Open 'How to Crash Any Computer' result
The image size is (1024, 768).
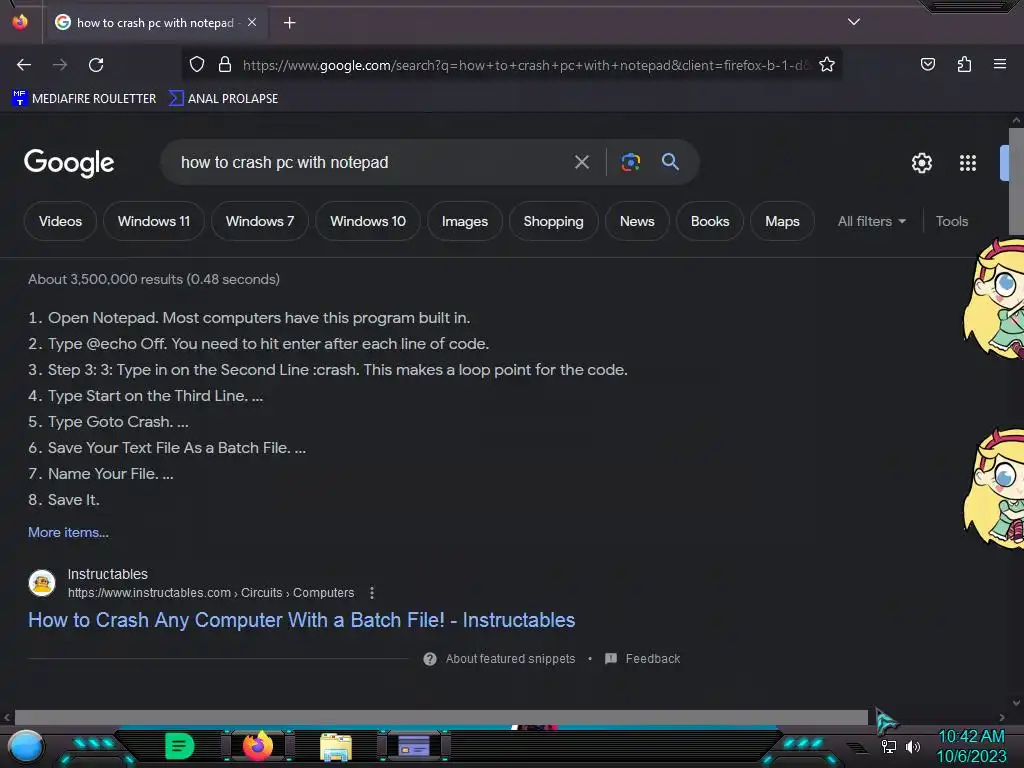(x=301, y=620)
